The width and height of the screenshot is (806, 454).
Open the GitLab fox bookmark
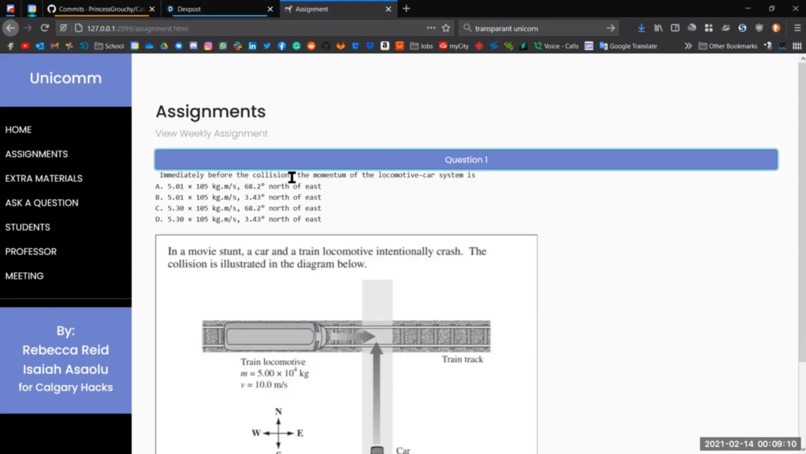tap(340, 46)
